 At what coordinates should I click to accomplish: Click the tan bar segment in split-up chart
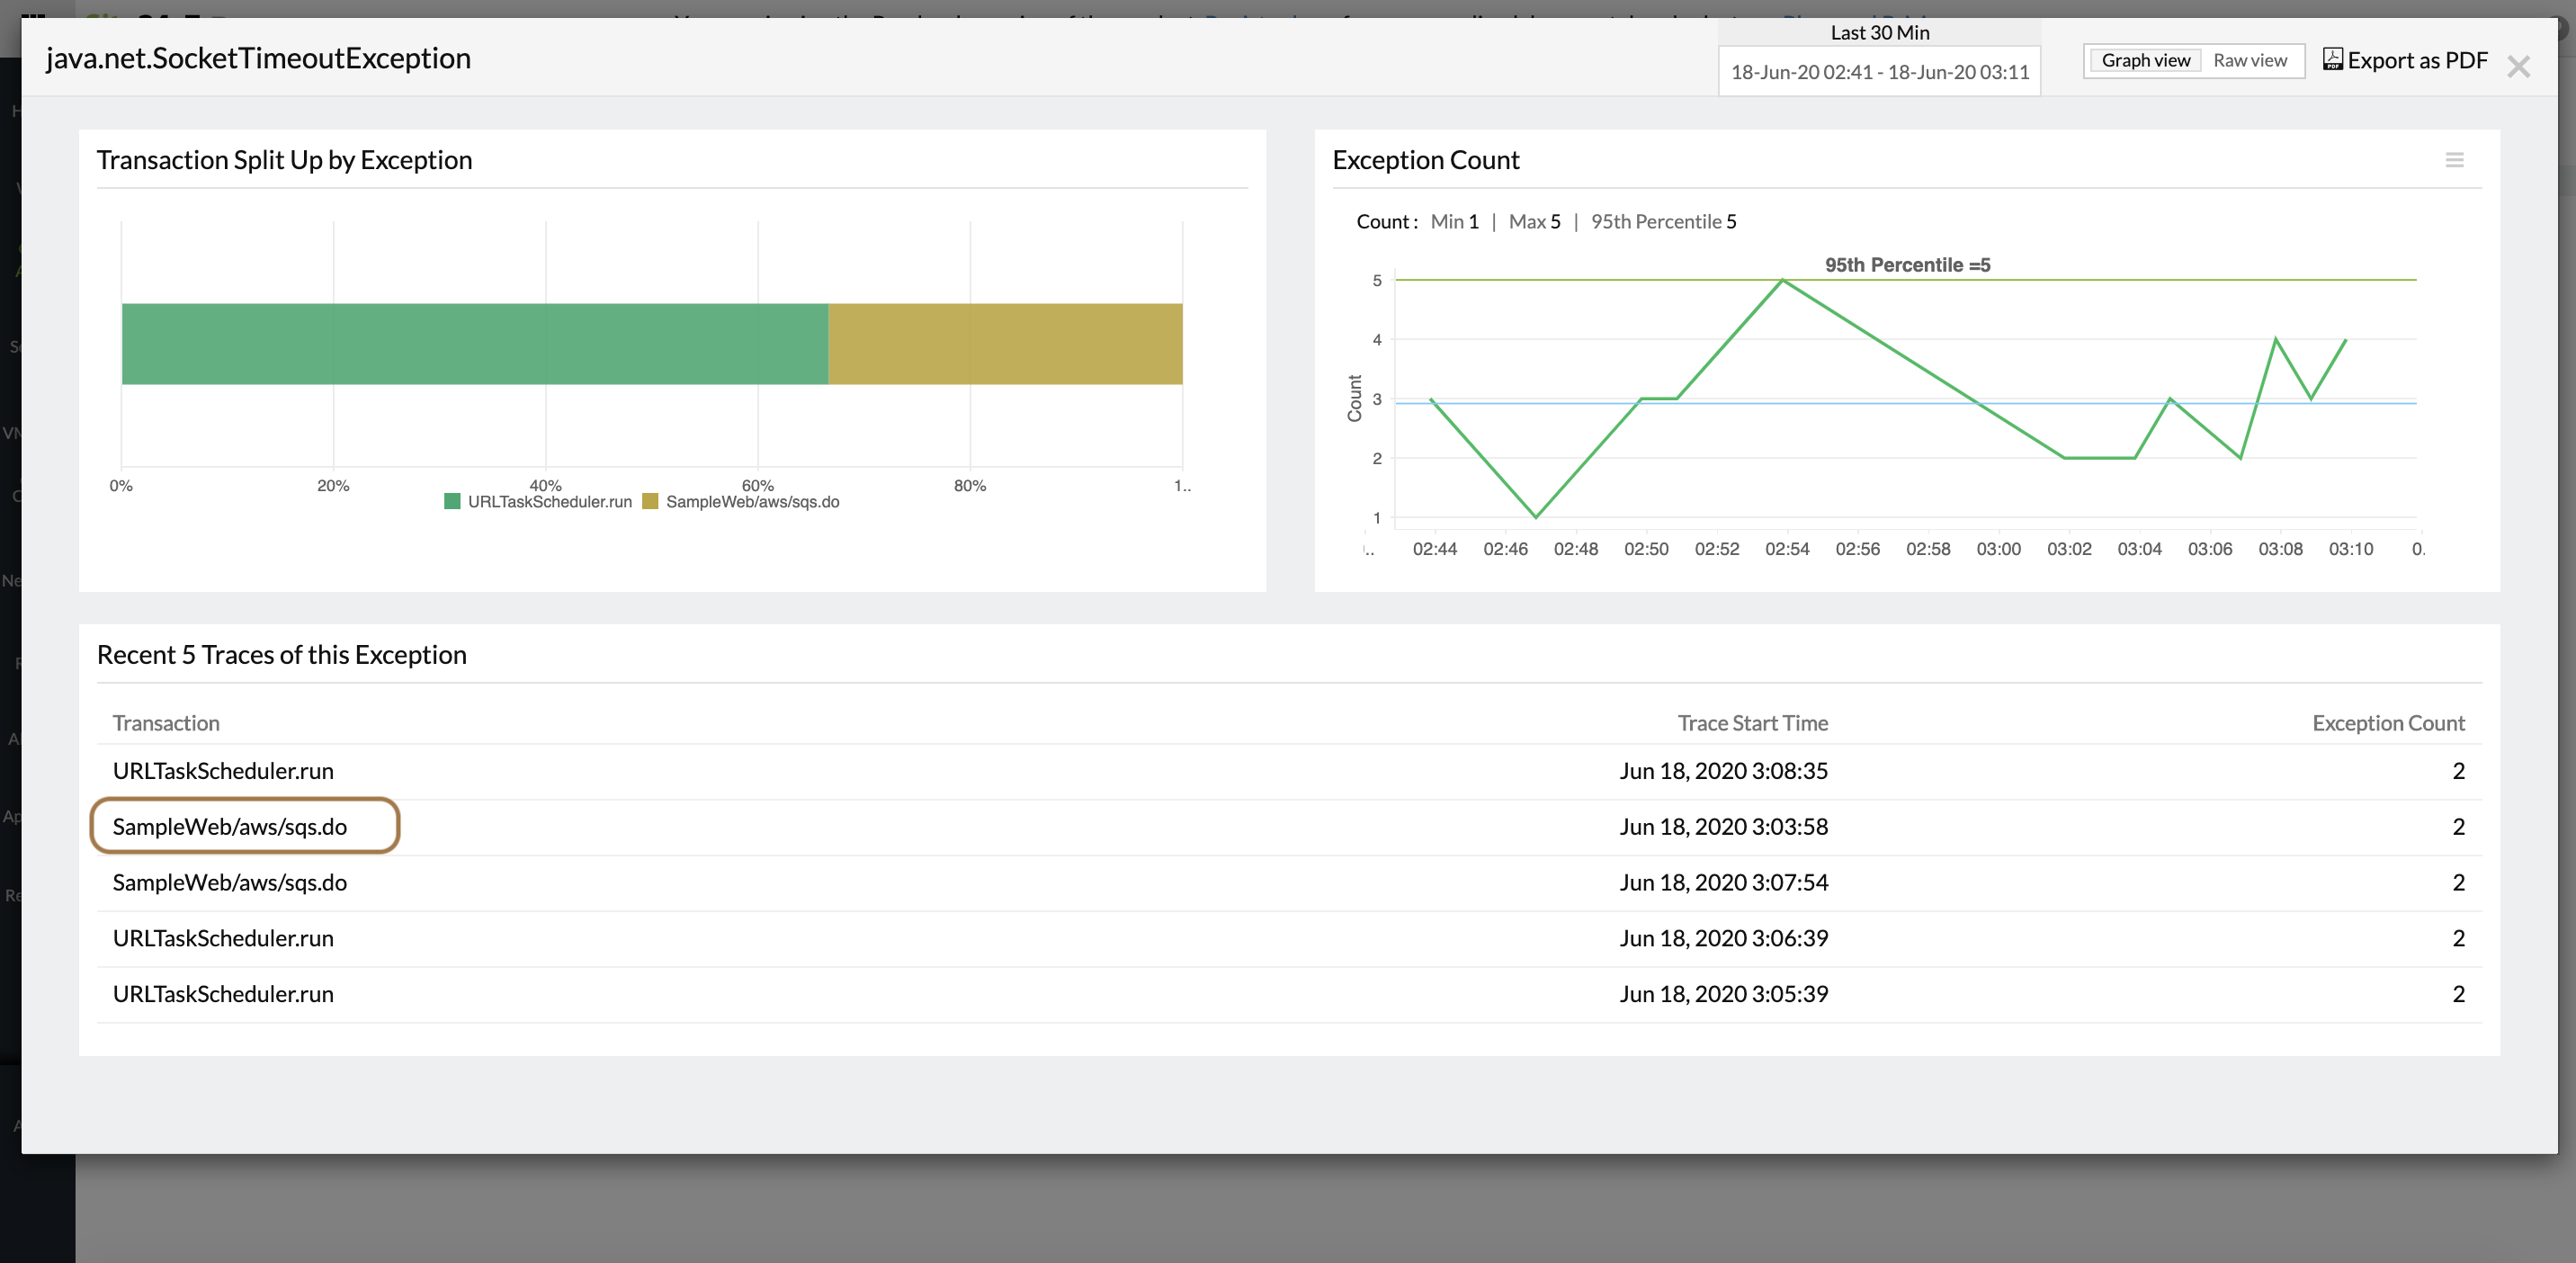coord(1005,344)
